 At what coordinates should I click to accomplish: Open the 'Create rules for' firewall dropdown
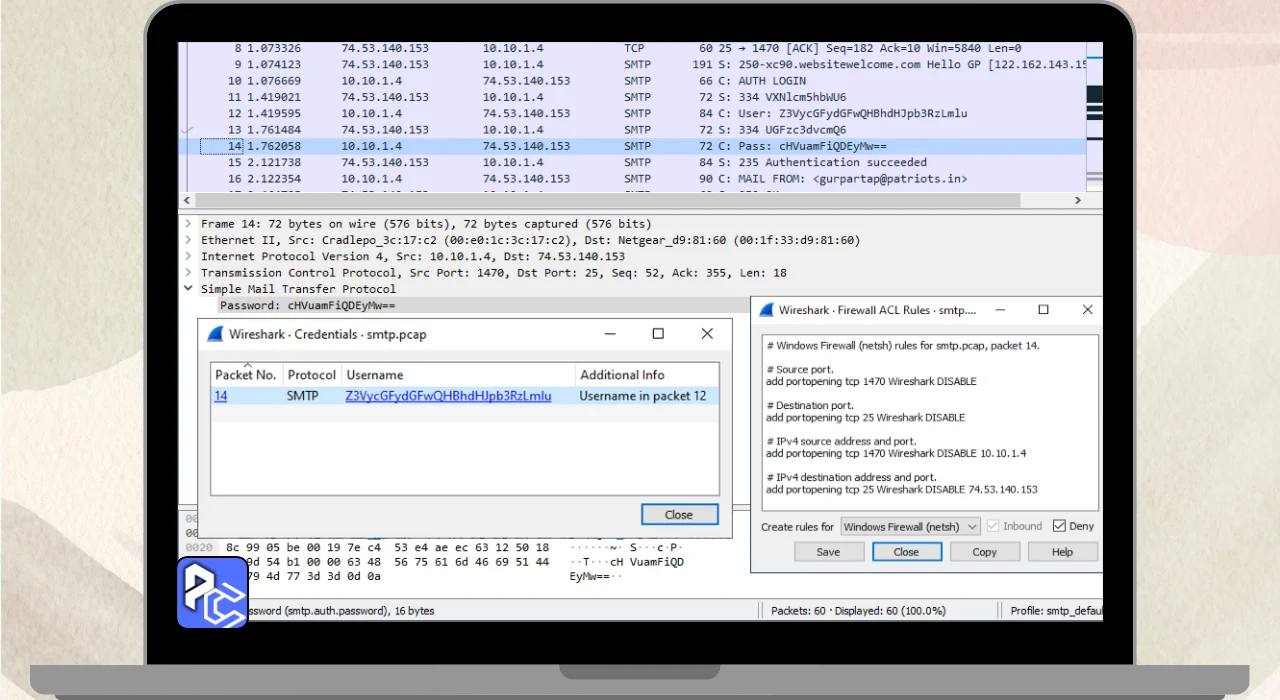click(x=909, y=527)
